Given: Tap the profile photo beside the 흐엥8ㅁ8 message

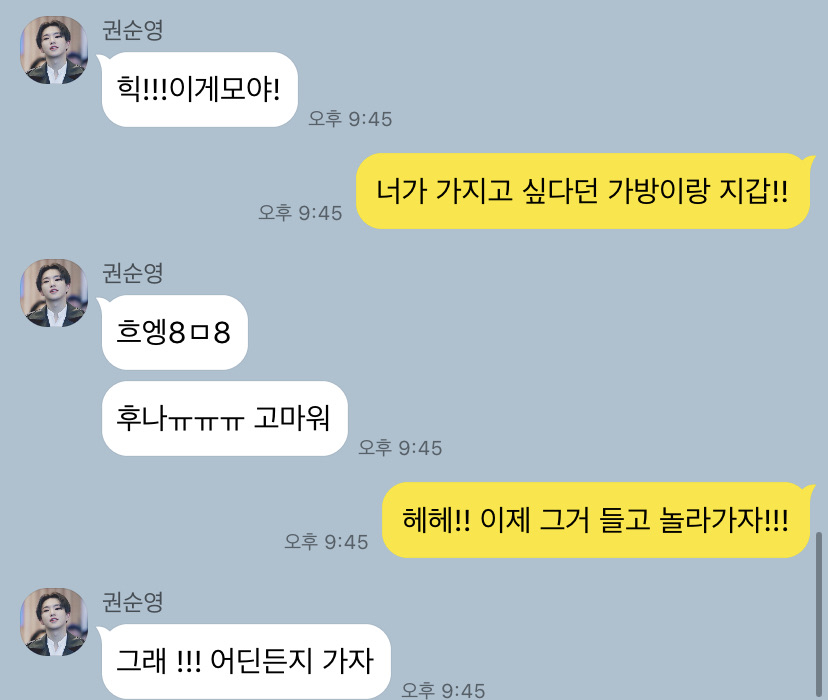Looking at the screenshot, I should (x=54, y=293).
